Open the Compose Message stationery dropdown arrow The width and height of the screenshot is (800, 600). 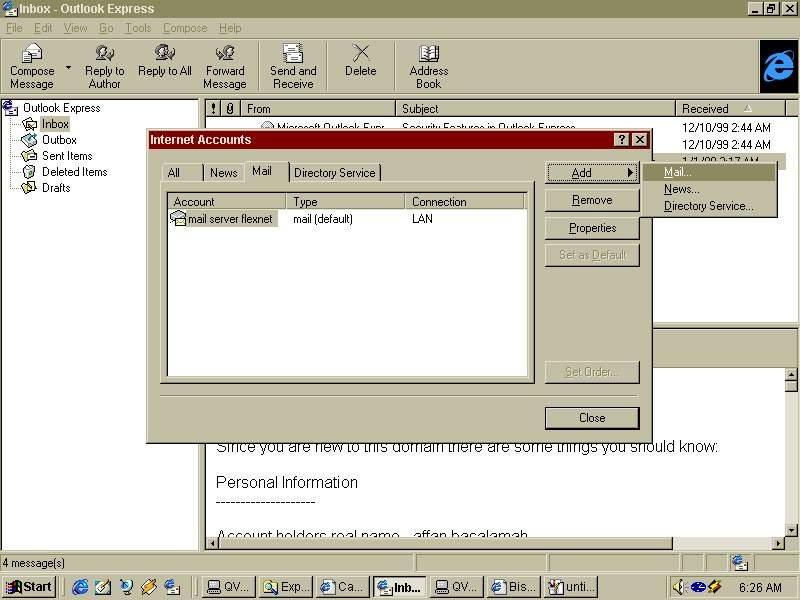point(69,68)
